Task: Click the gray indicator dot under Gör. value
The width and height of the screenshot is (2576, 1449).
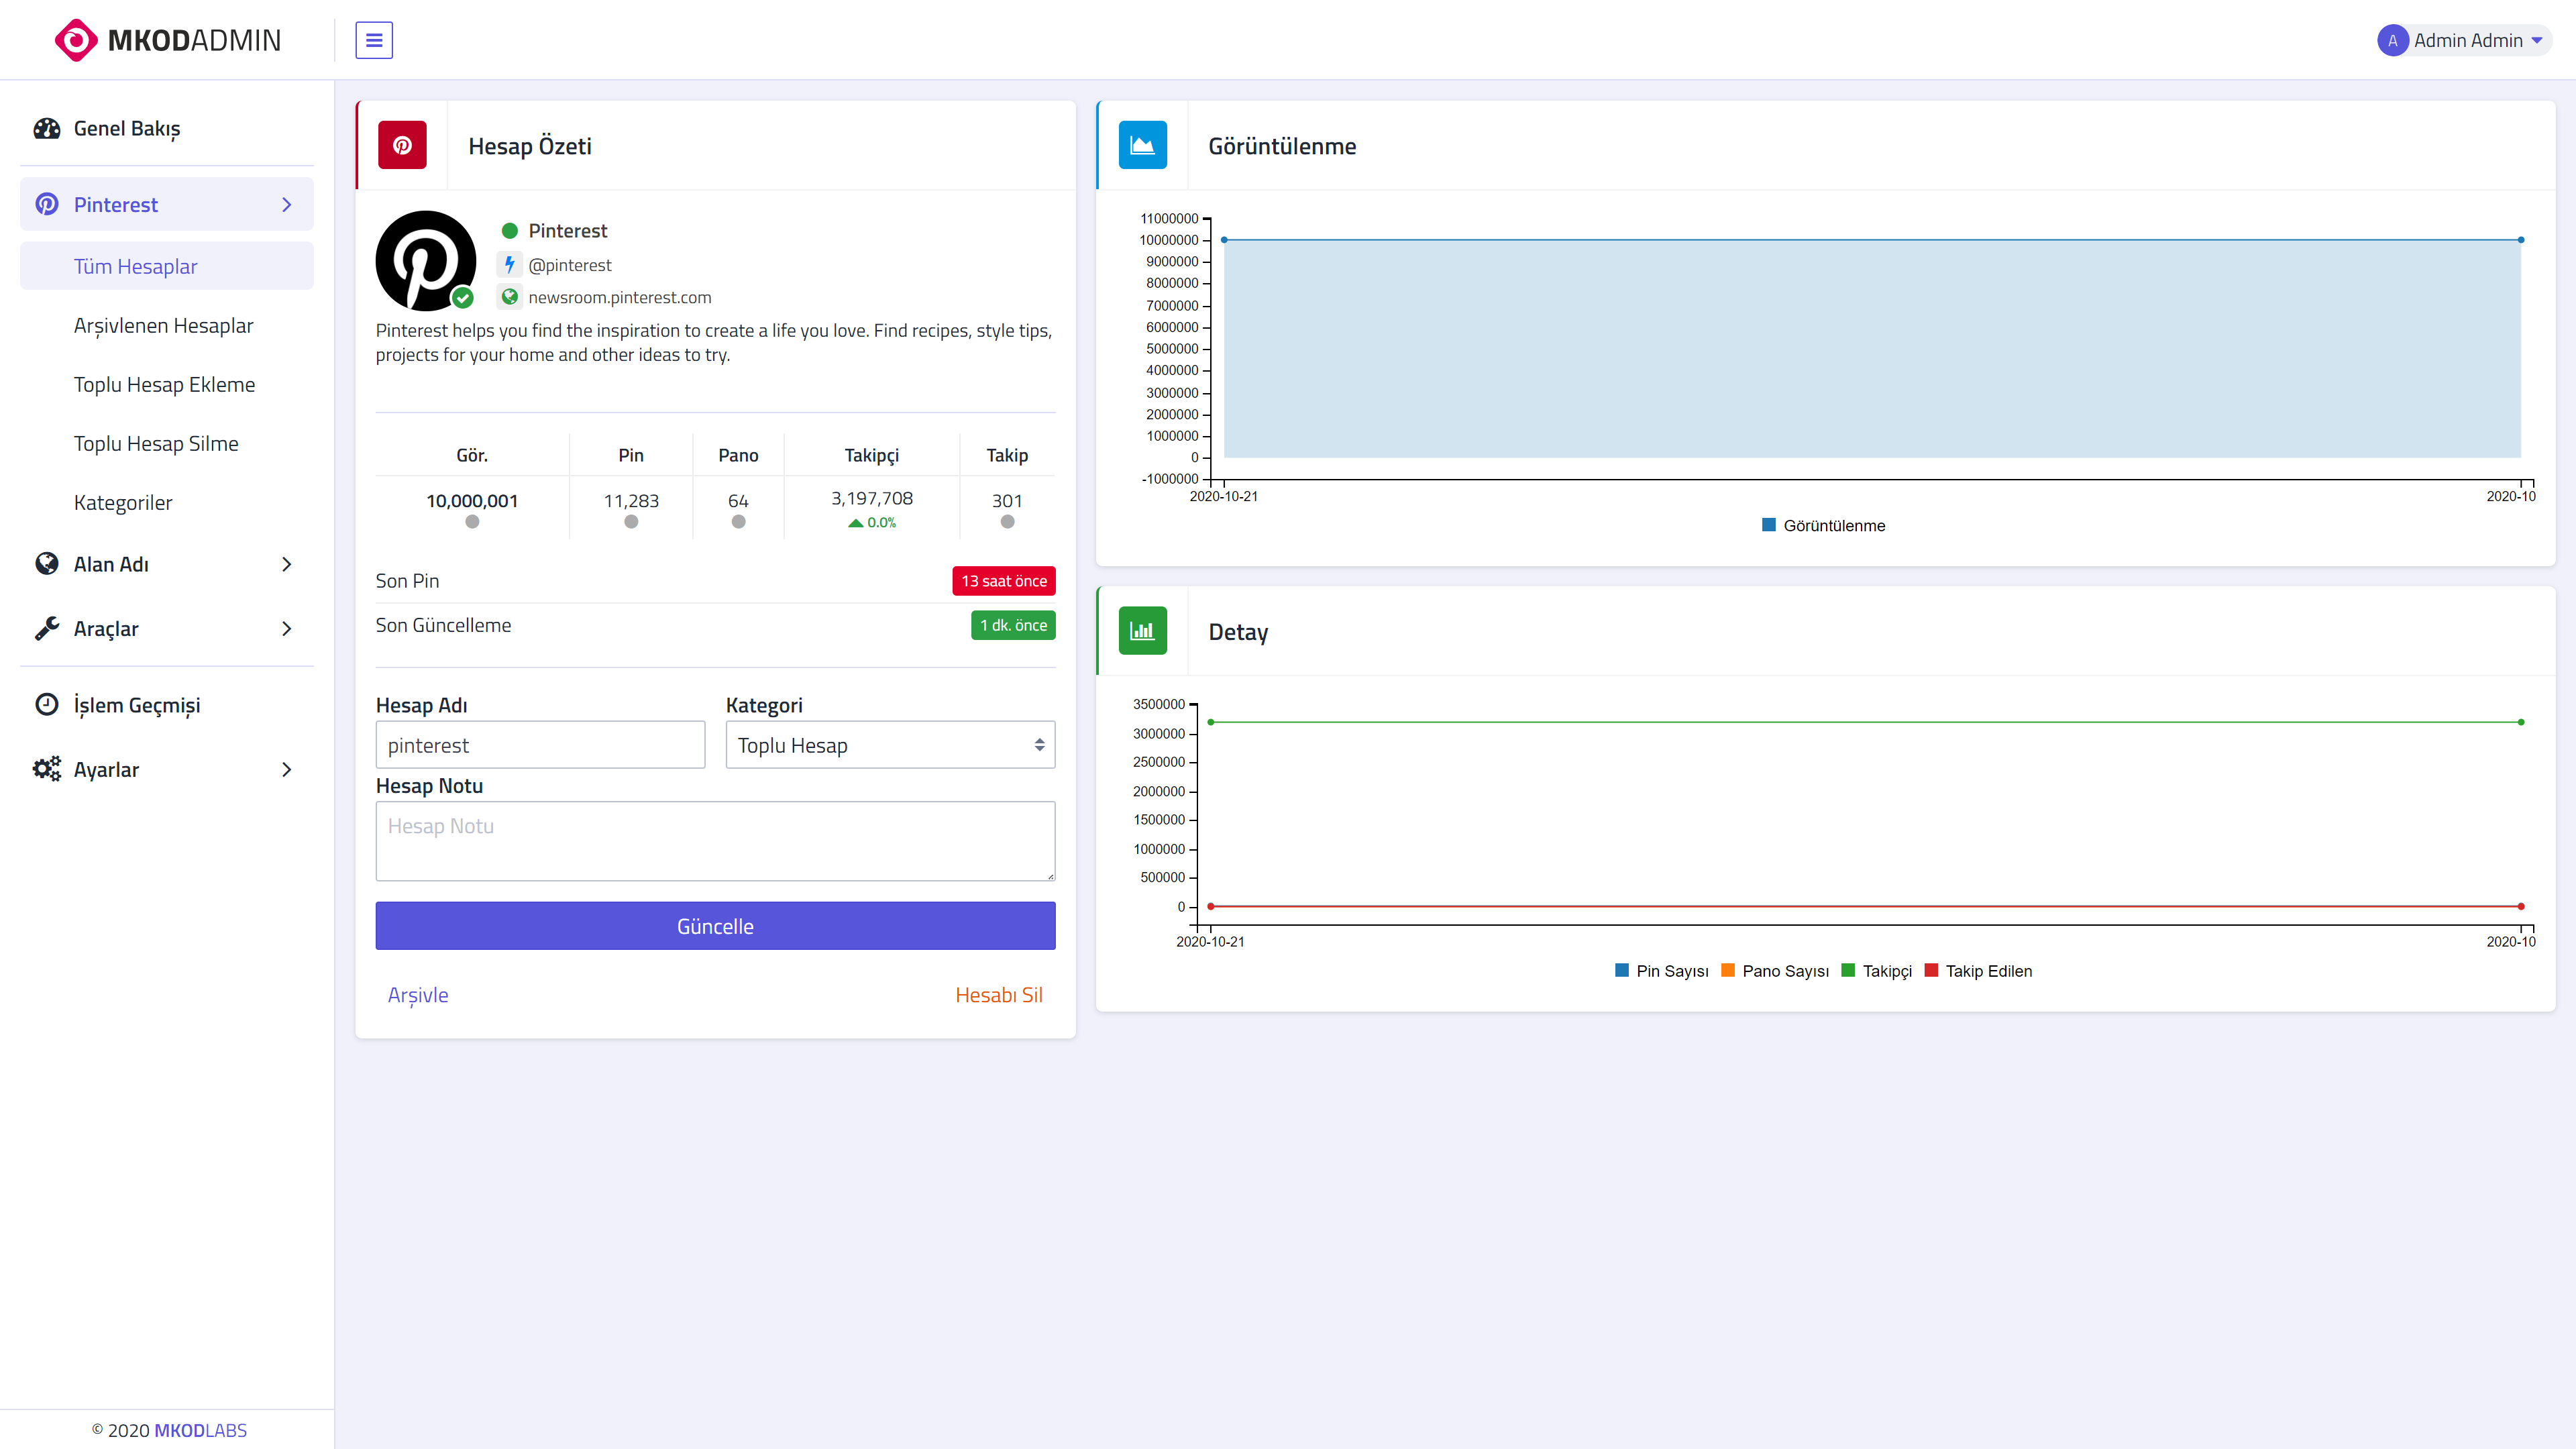Action: tap(472, 522)
